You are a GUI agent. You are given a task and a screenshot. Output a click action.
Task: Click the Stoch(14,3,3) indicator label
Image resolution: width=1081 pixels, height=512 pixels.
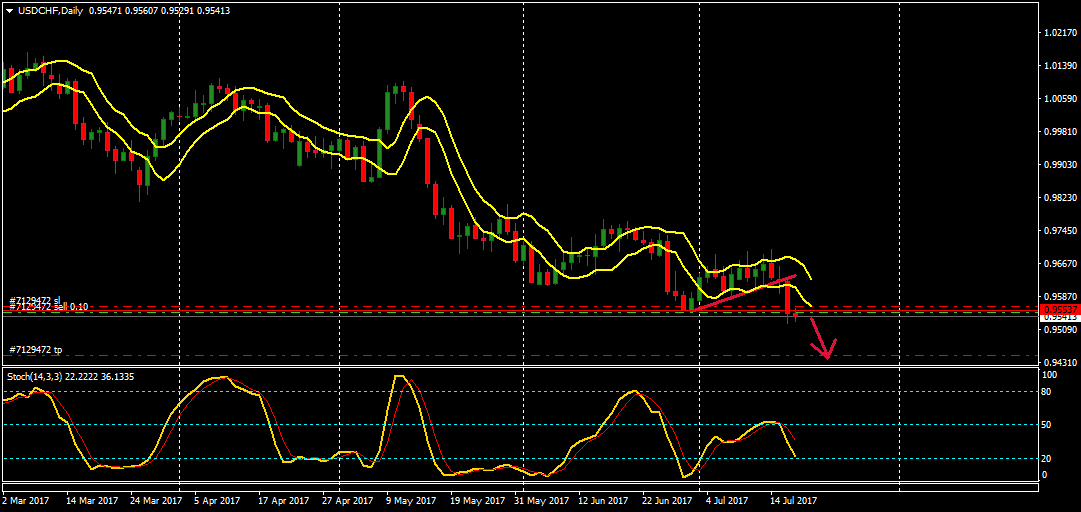36,376
